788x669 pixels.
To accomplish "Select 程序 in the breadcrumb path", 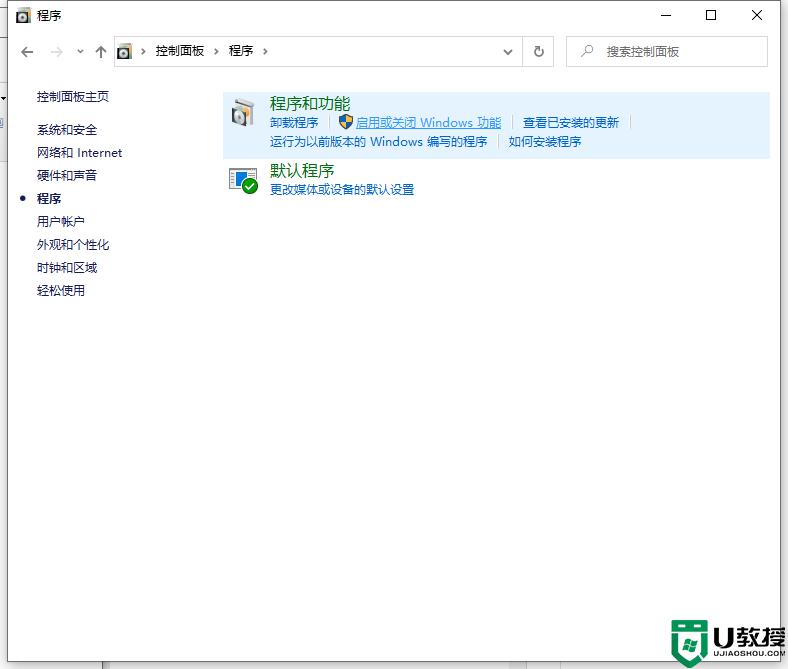I will pos(241,51).
